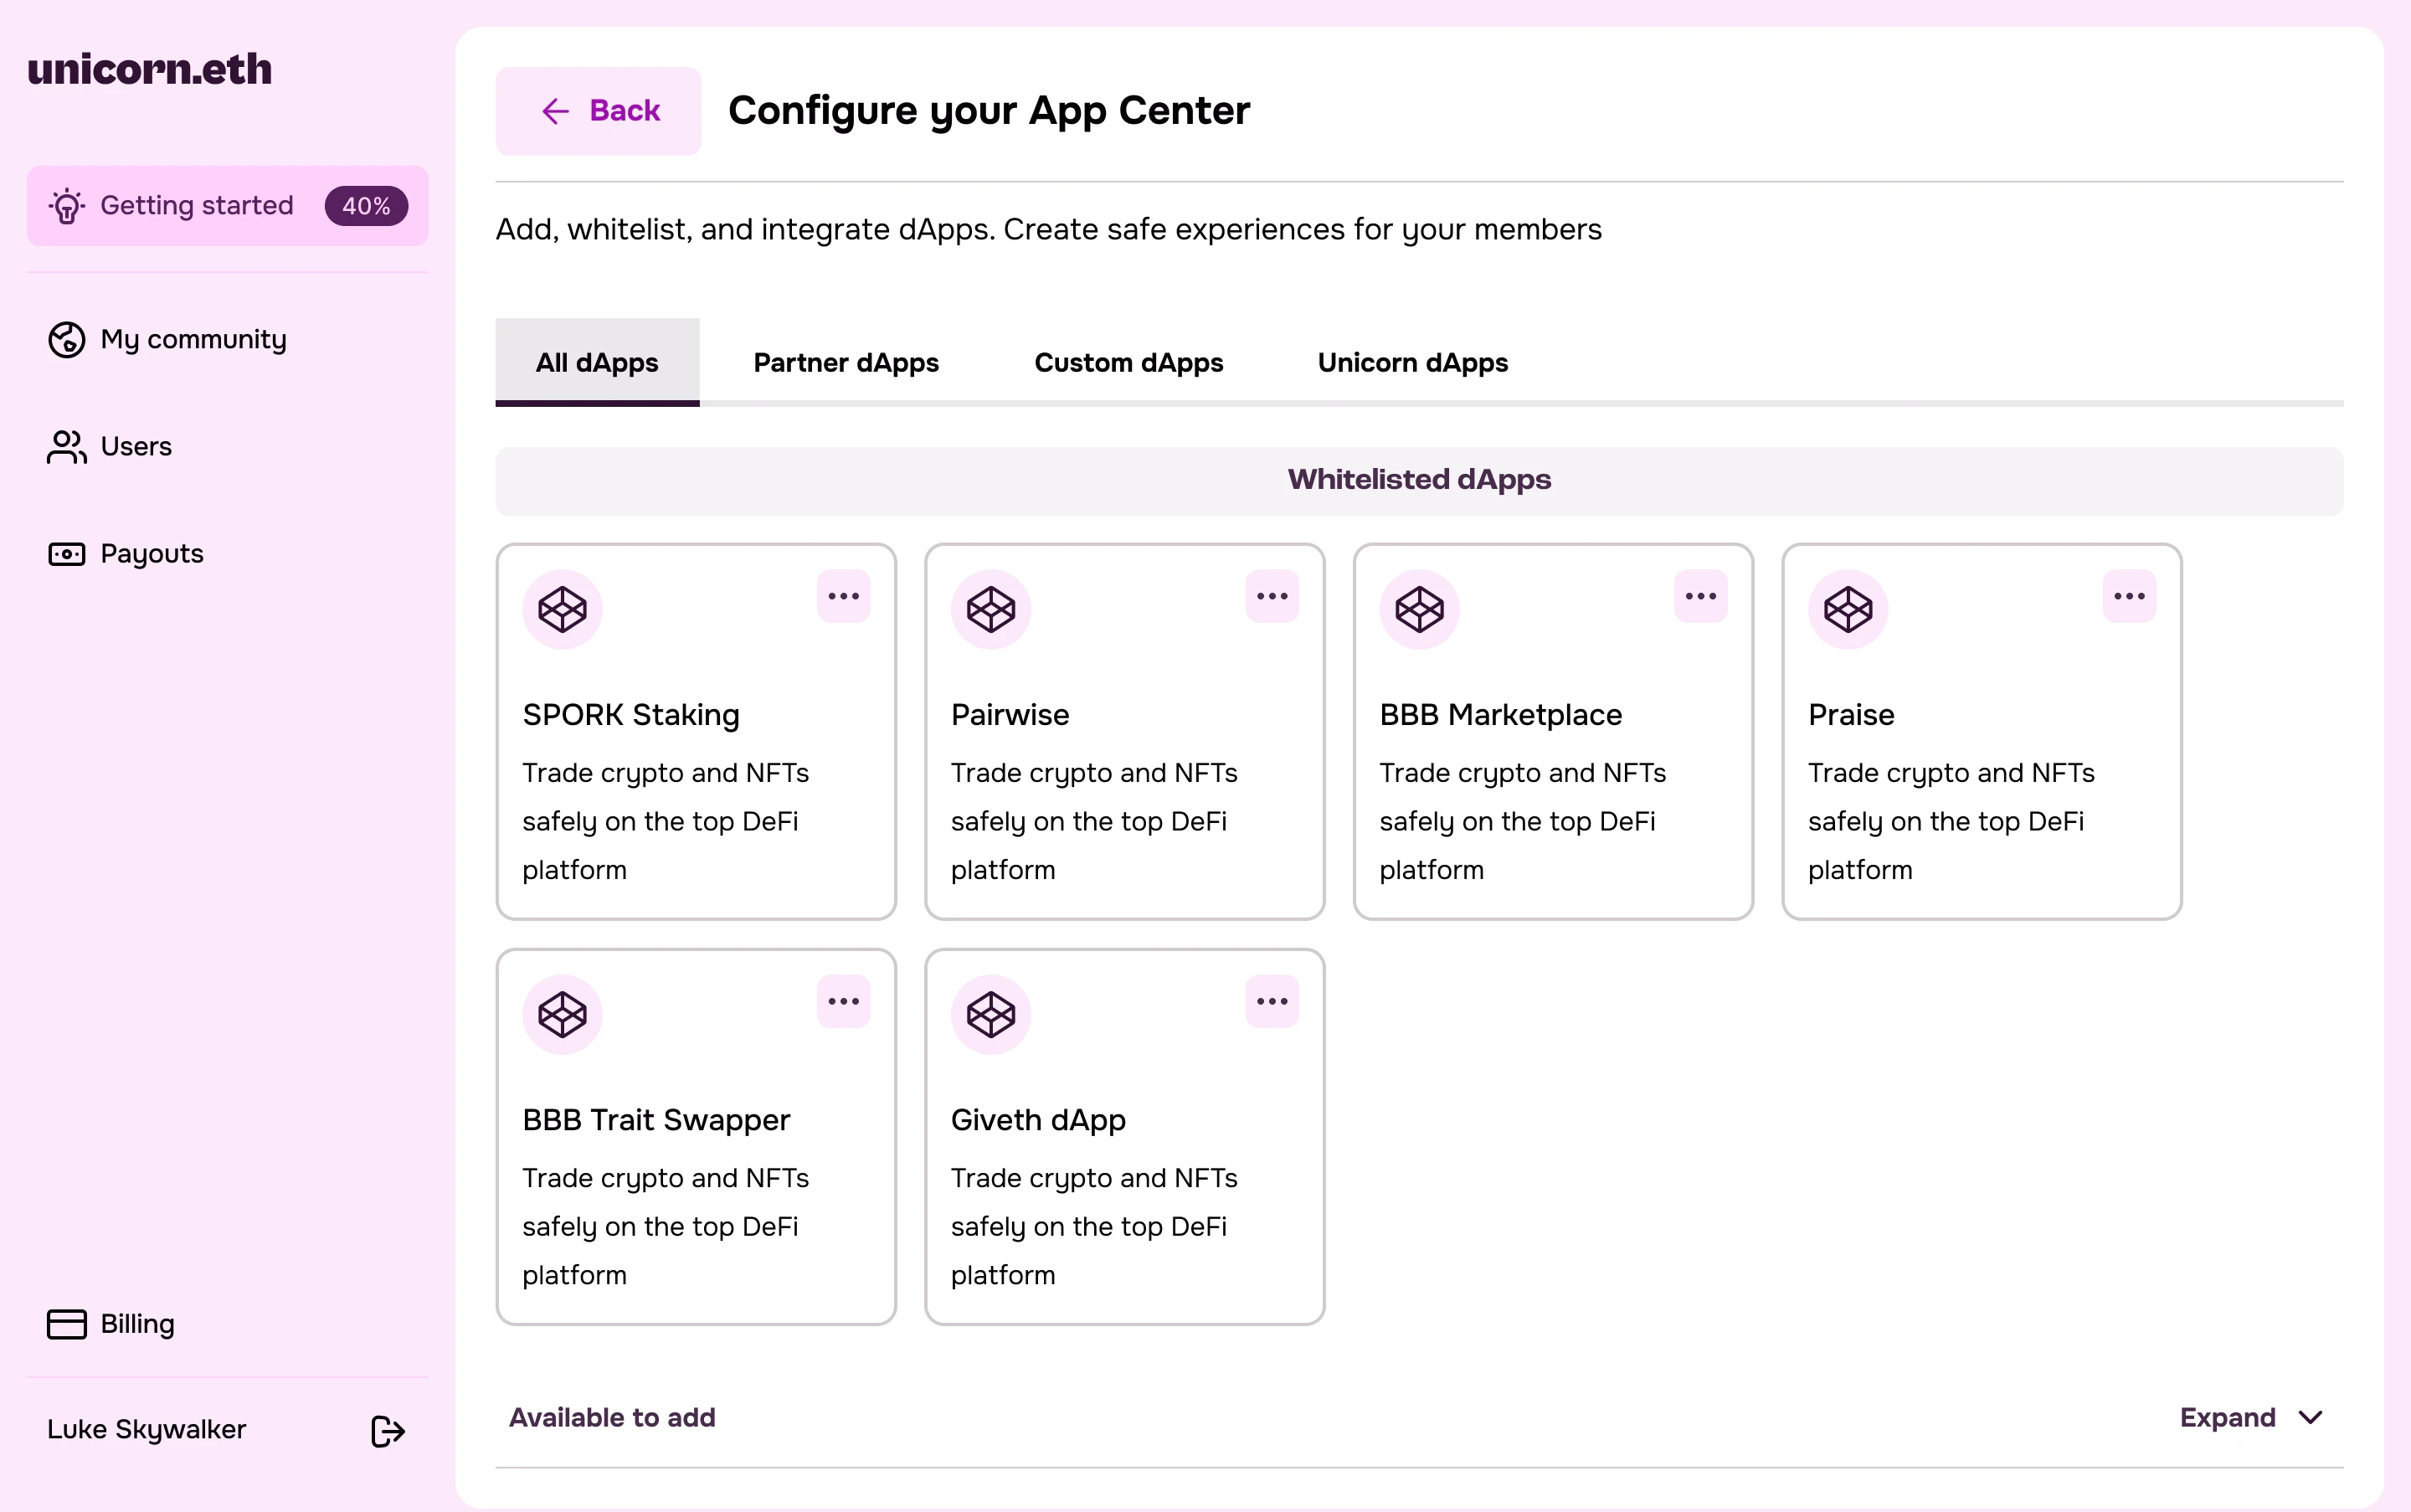Click the SPORK Staking card title
This screenshot has height=1512, width=2411.
631,715
